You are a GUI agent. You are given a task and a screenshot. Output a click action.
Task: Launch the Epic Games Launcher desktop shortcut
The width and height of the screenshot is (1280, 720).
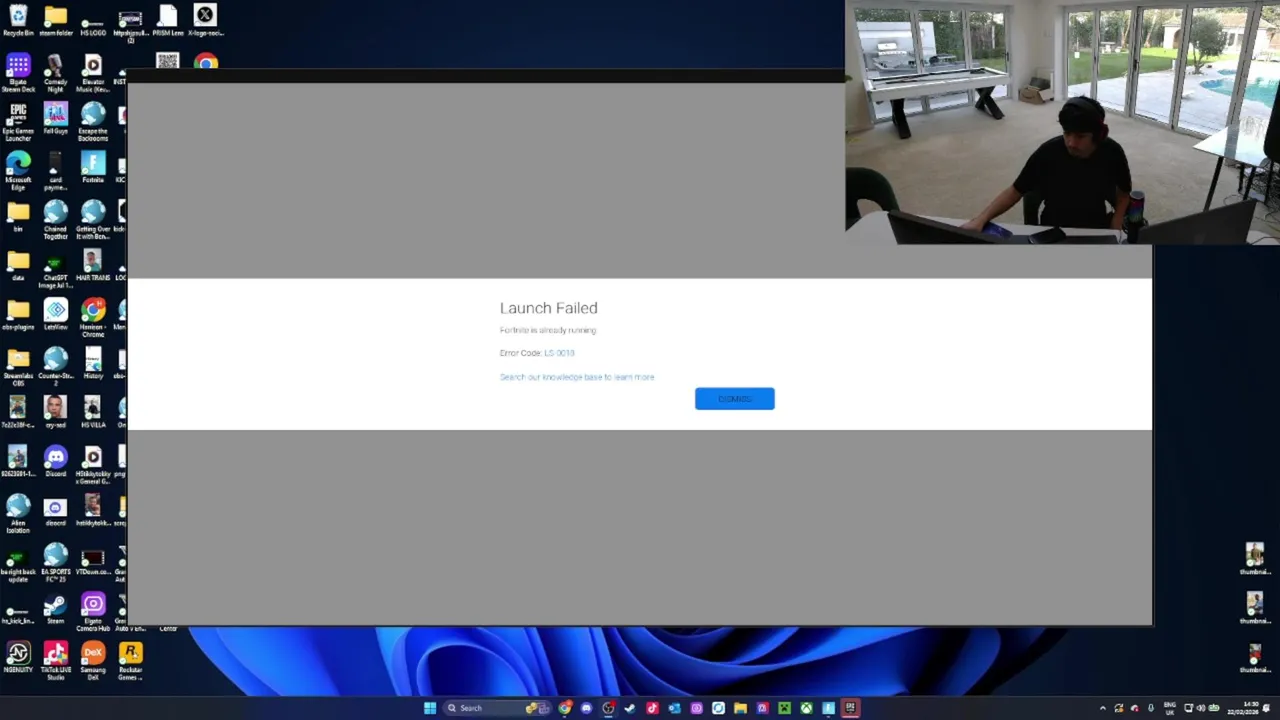18,123
